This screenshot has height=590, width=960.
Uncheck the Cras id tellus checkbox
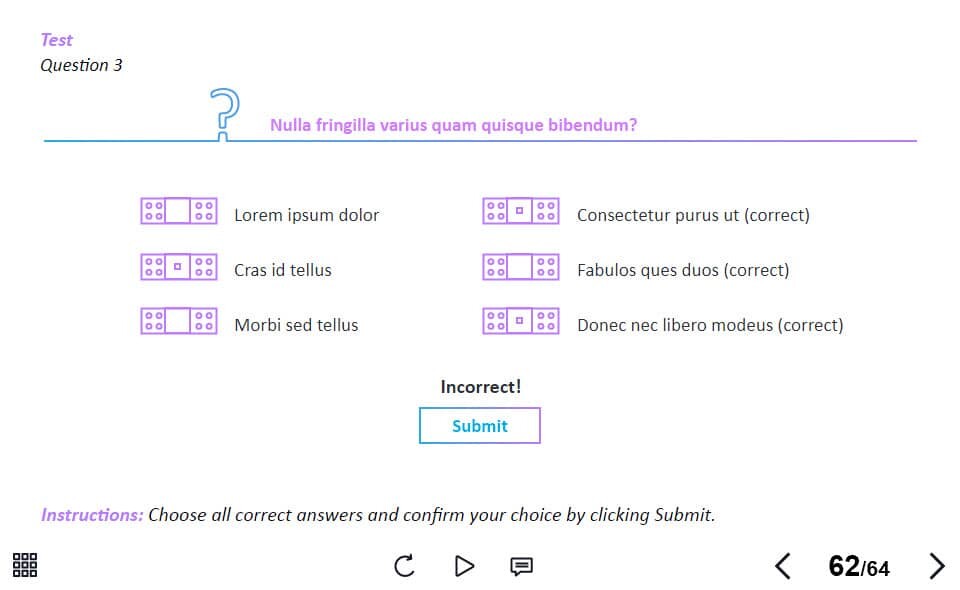click(x=178, y=267)
